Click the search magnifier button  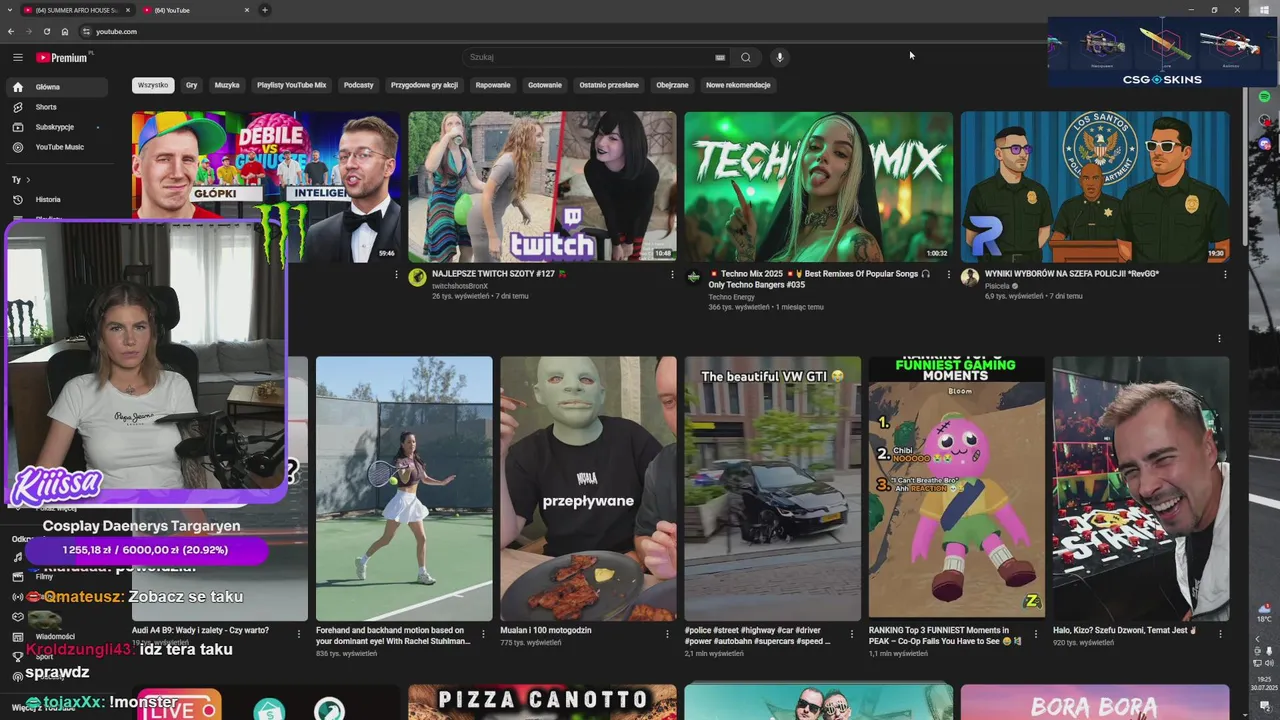[745, 57]
